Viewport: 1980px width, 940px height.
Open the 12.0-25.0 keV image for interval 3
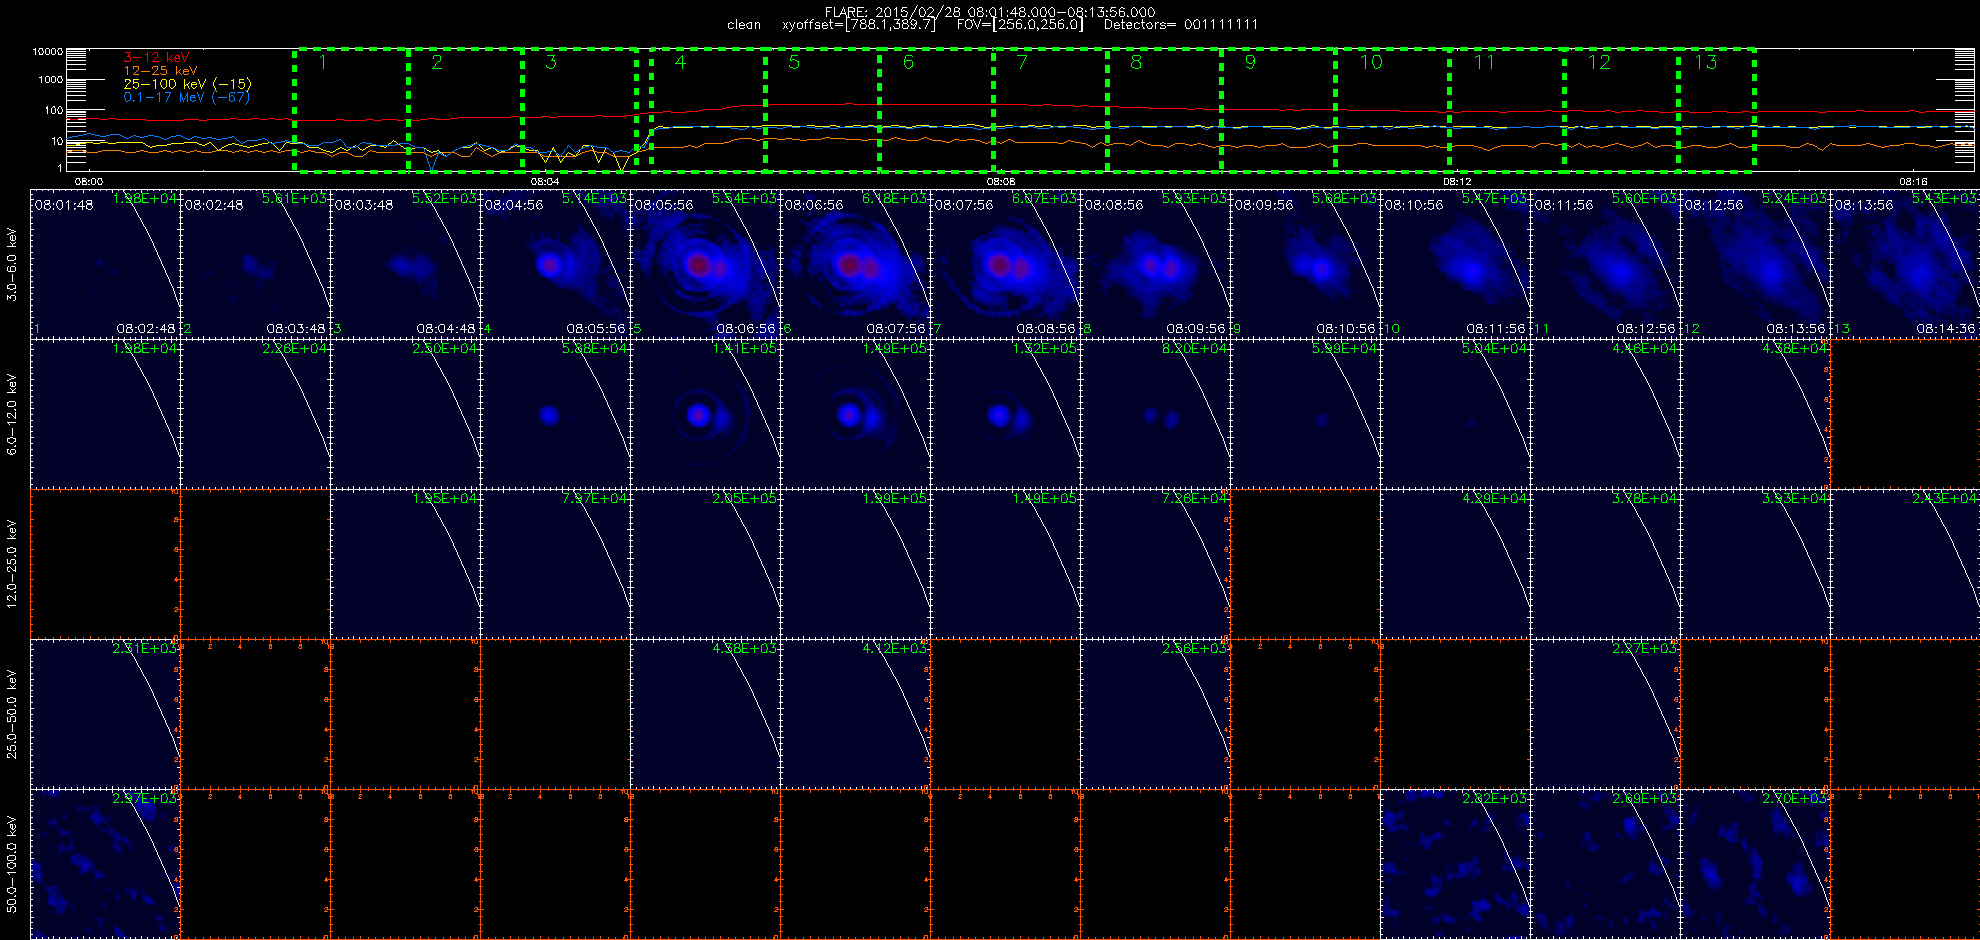(x=406, y=564)
